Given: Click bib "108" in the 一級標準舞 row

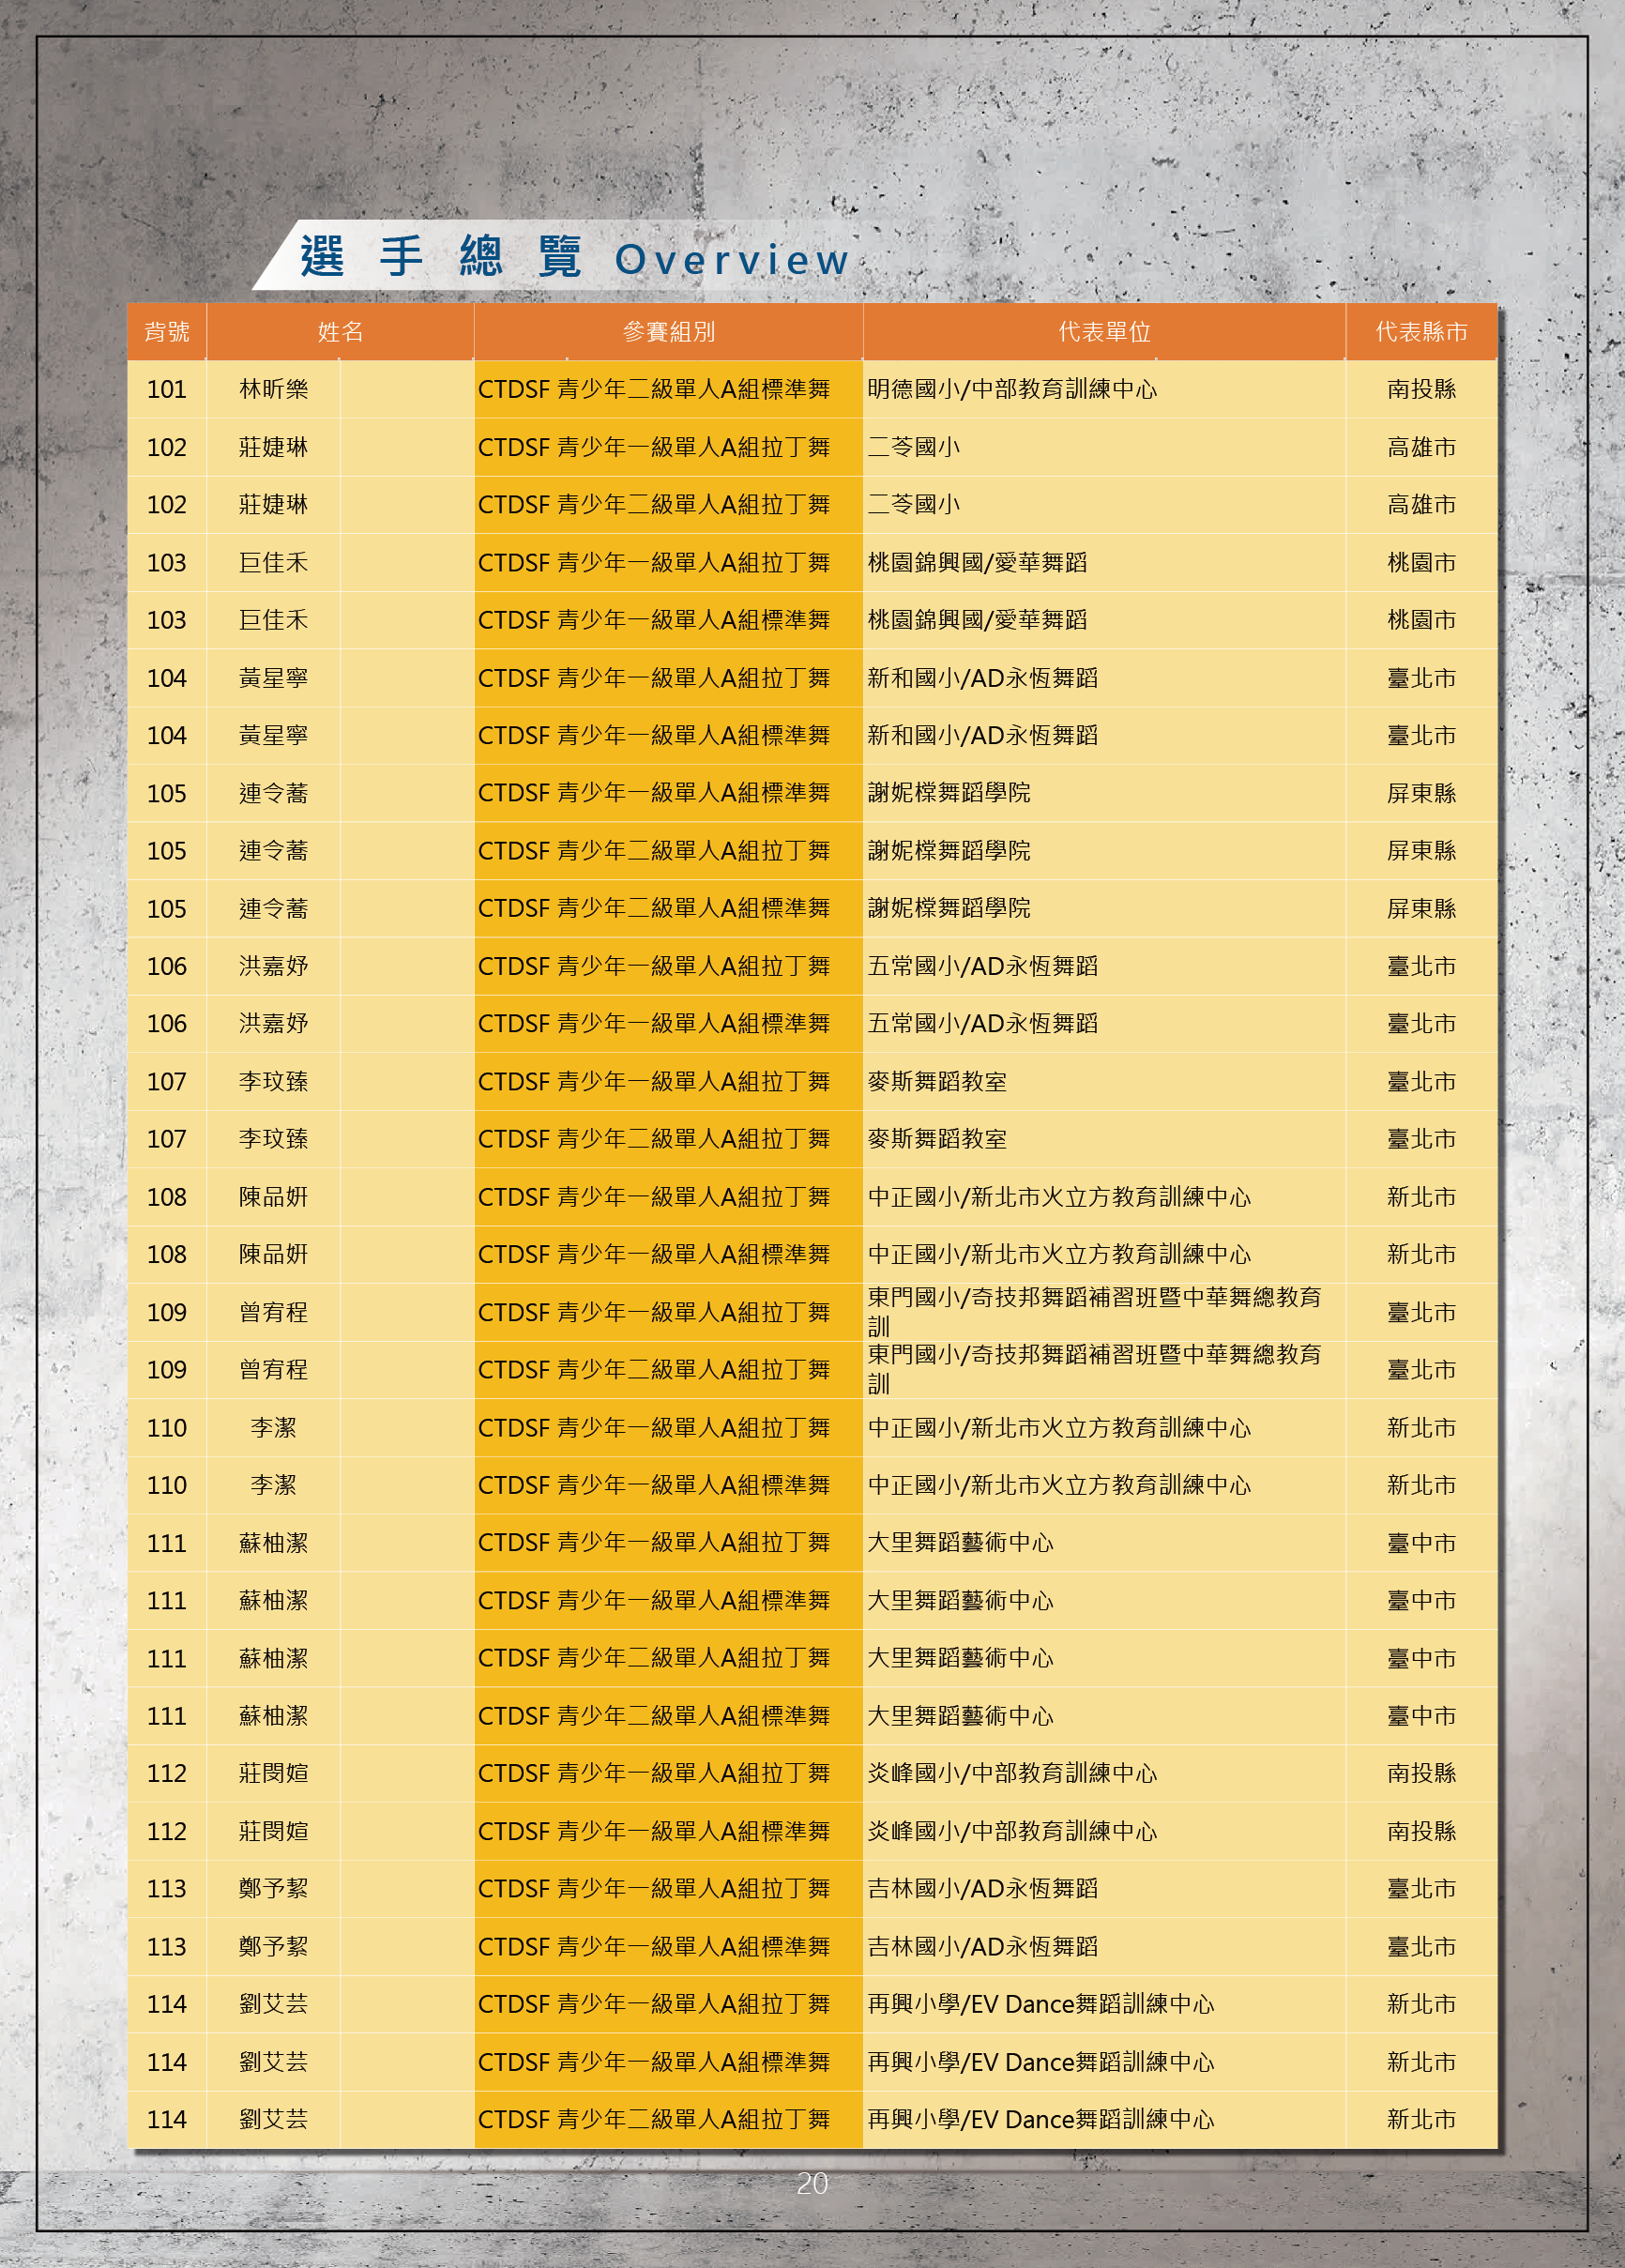Looking at the screenshot, I should (x=167, y=1254).
